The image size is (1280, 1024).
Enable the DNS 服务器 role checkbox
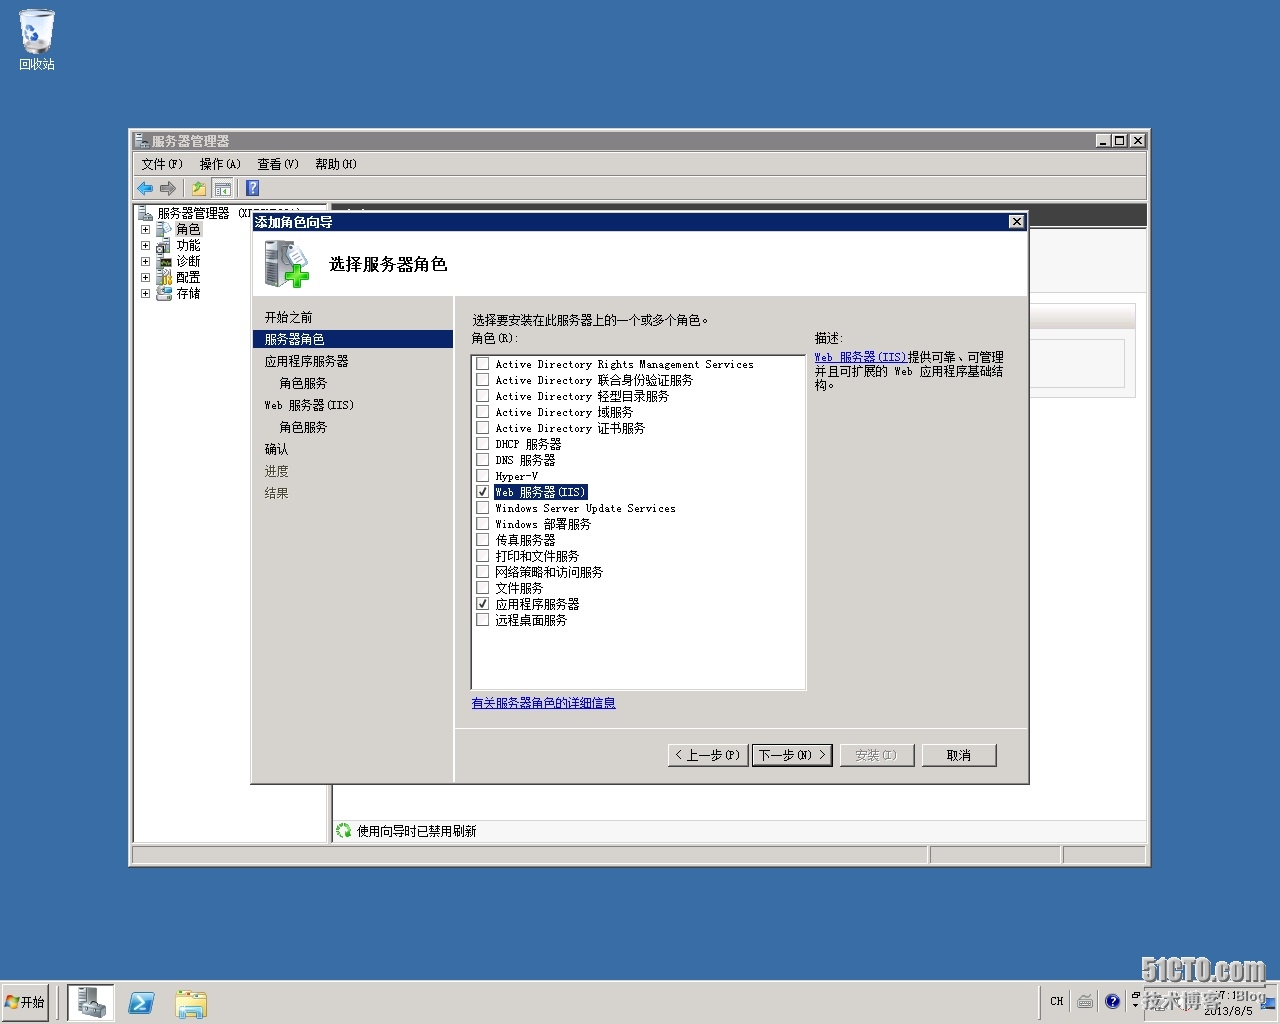(x=483, y=460)
